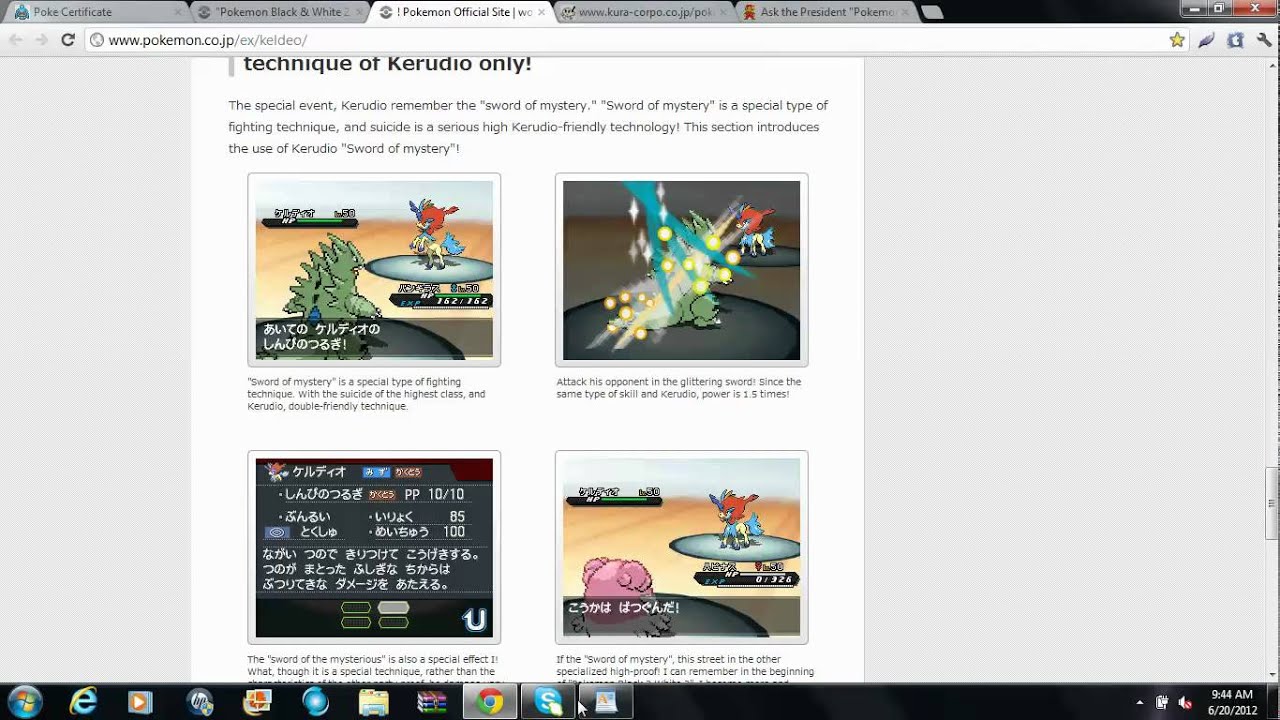Launch Internet Explorer from the taskbar

pos(84,702)
